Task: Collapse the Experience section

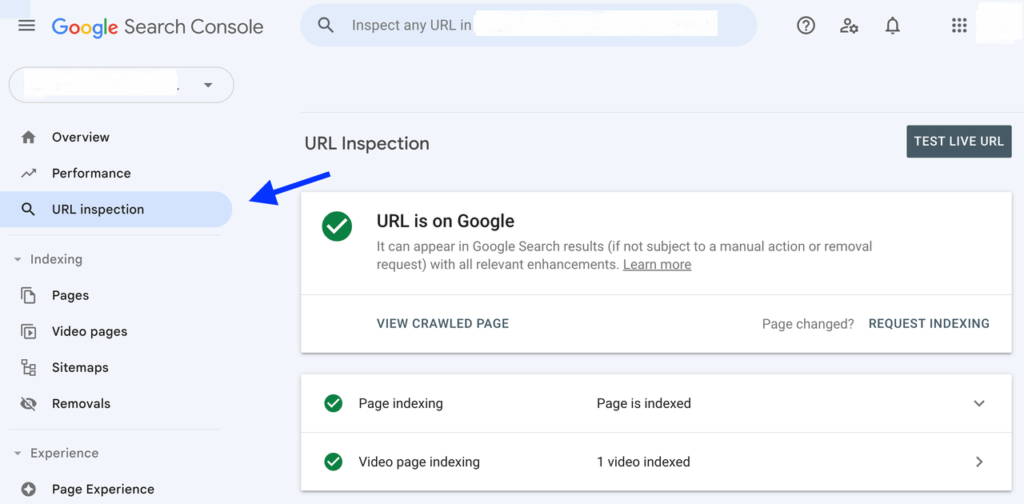Action: point(18,453)
